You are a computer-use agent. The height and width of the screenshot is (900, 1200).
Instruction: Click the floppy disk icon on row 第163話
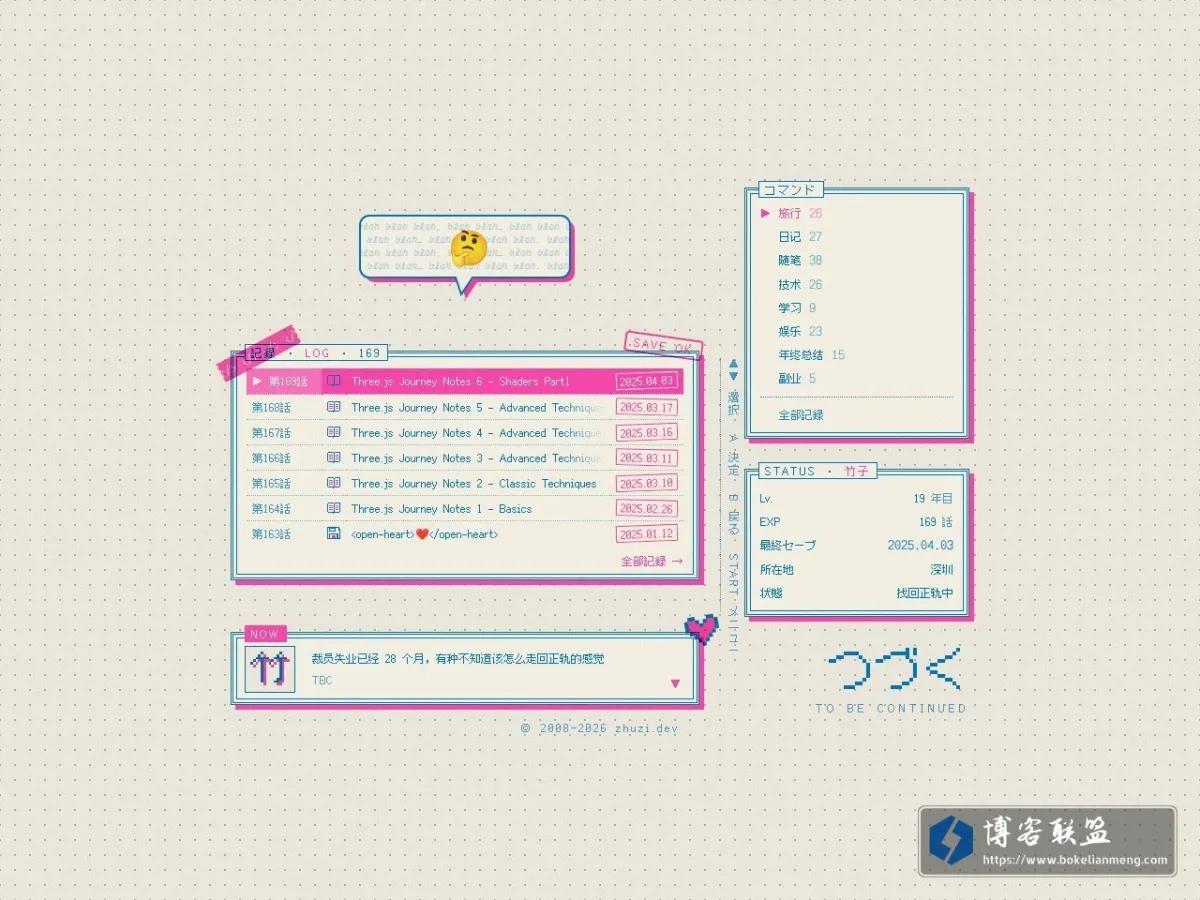click(x=334, y=534)
